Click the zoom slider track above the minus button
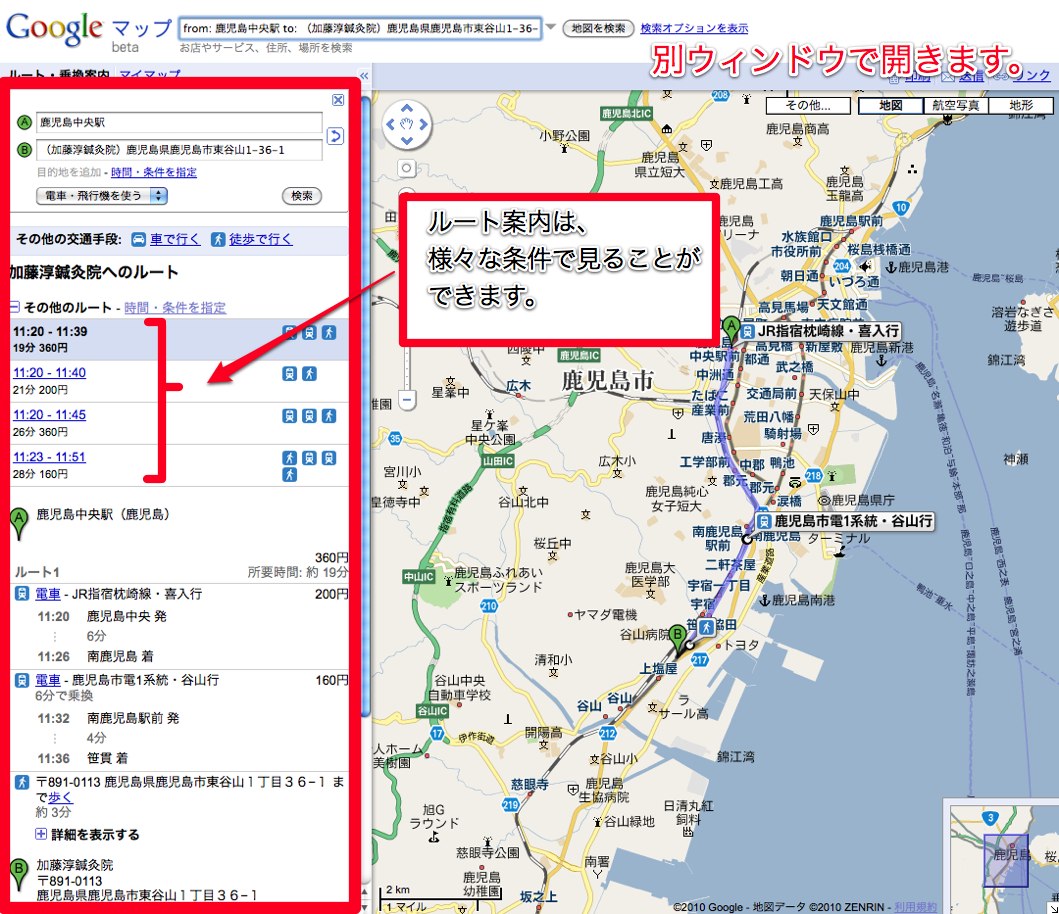The width and height of the screenshot is (1059, 914). click(x=407, y=369)
